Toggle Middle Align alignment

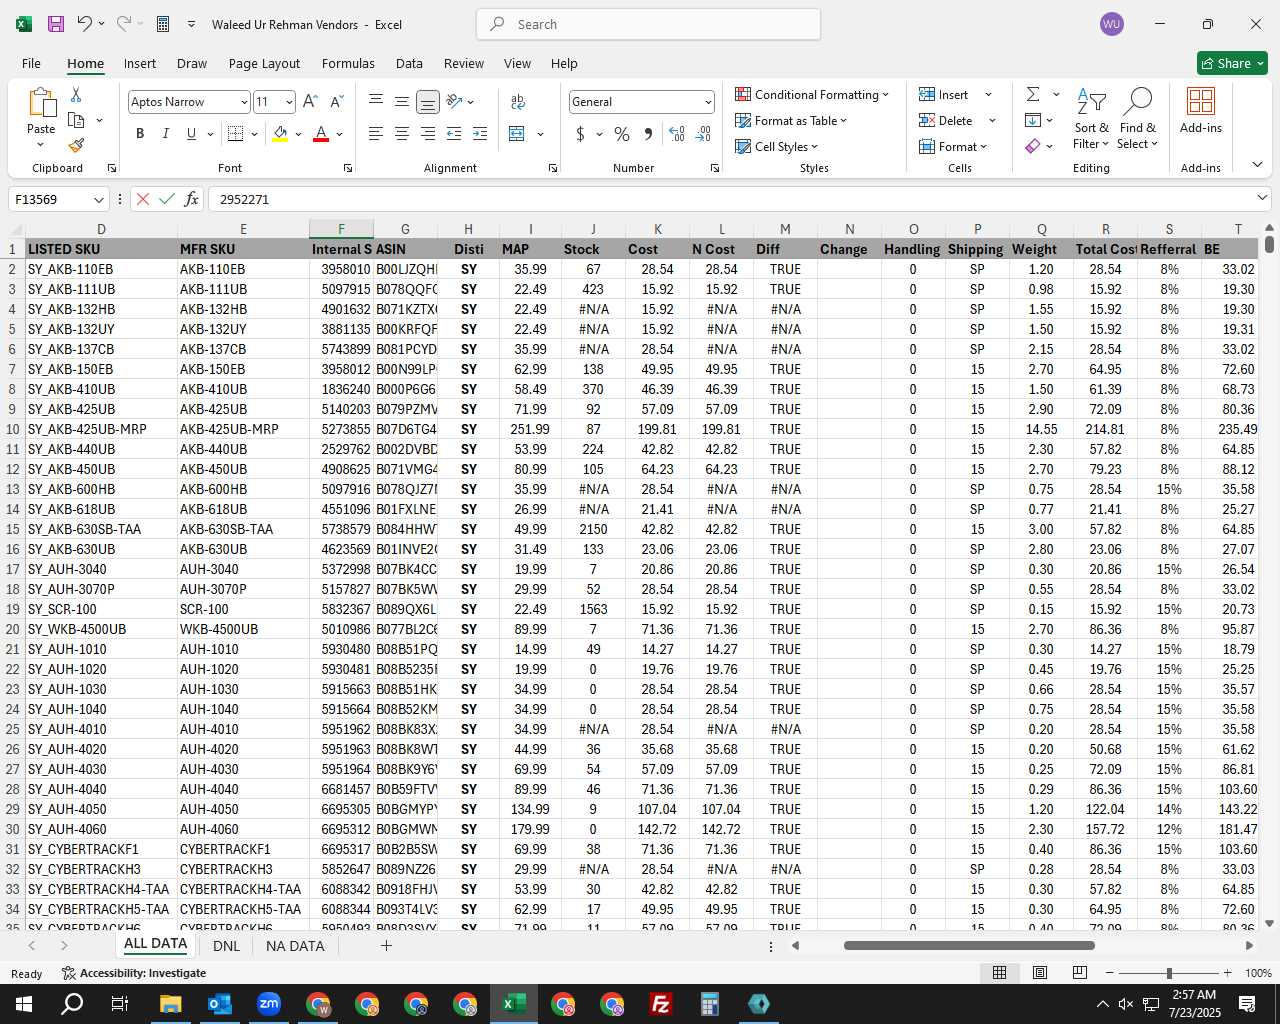tap(401, 102)
